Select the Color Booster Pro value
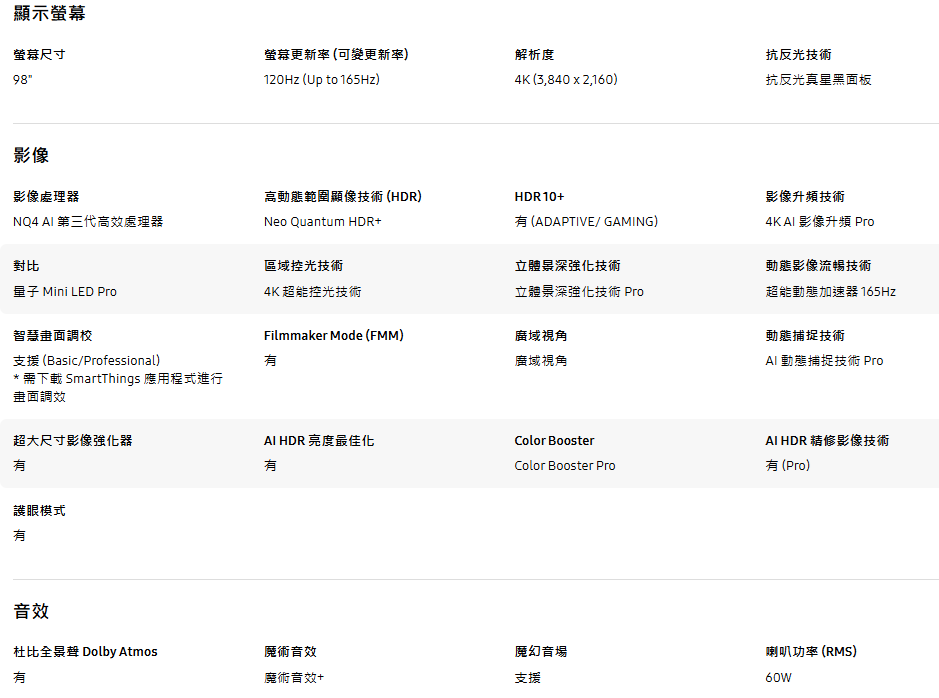939x698 pixels. point(565,466)
